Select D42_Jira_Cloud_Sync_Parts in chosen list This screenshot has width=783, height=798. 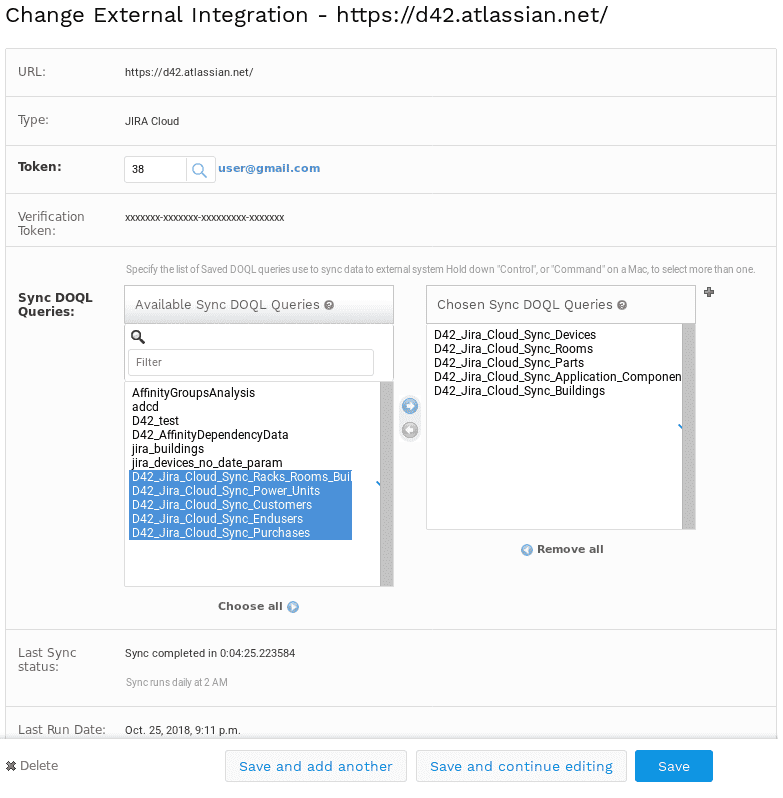tap(510, 363)
